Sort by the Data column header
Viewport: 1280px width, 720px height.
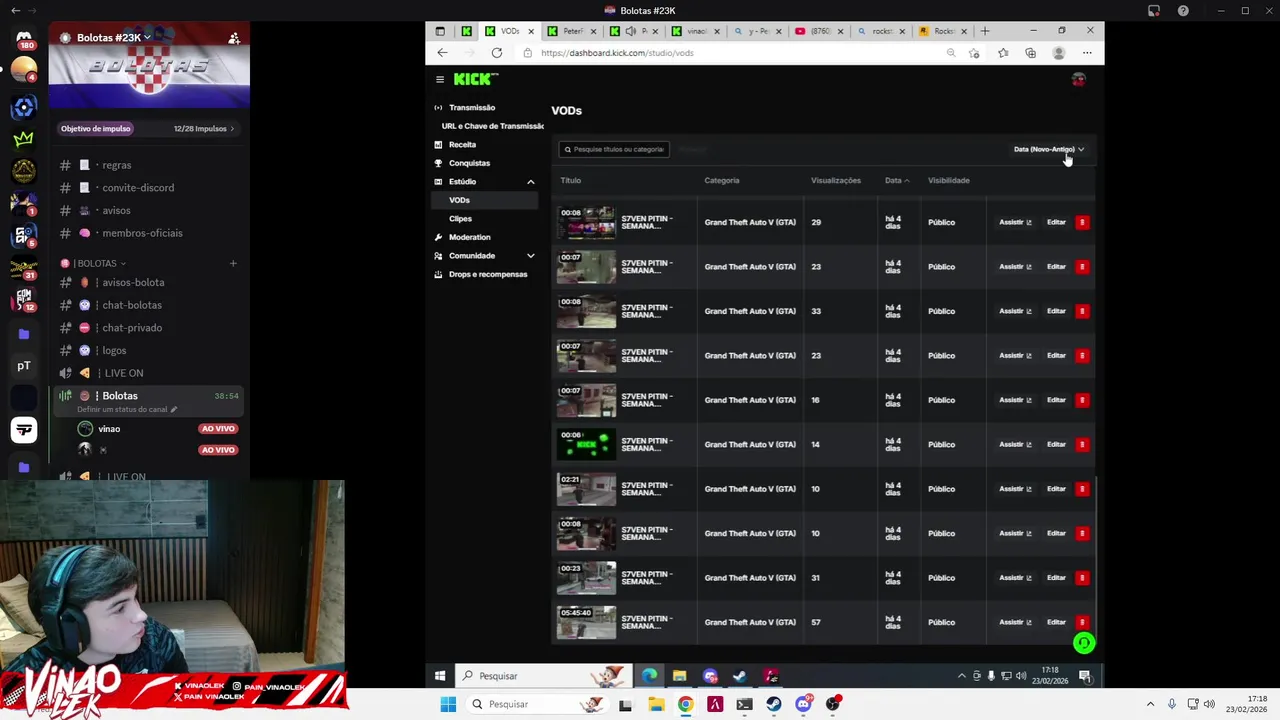897,180
